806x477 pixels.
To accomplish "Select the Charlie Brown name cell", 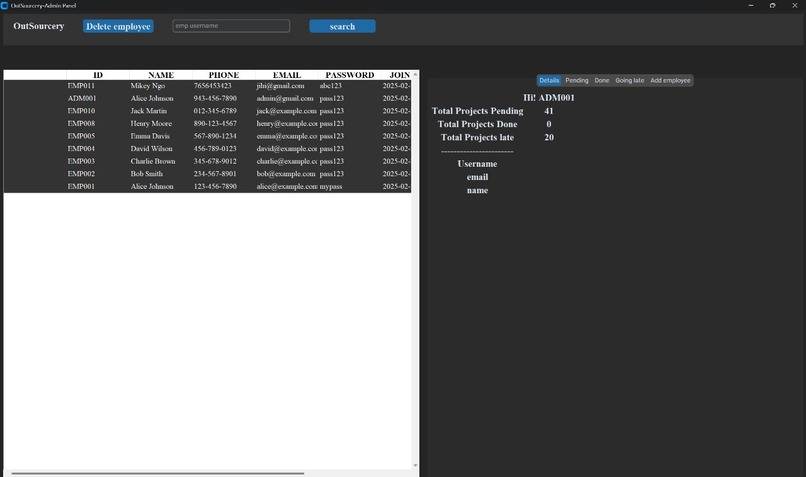I will 153,161.
